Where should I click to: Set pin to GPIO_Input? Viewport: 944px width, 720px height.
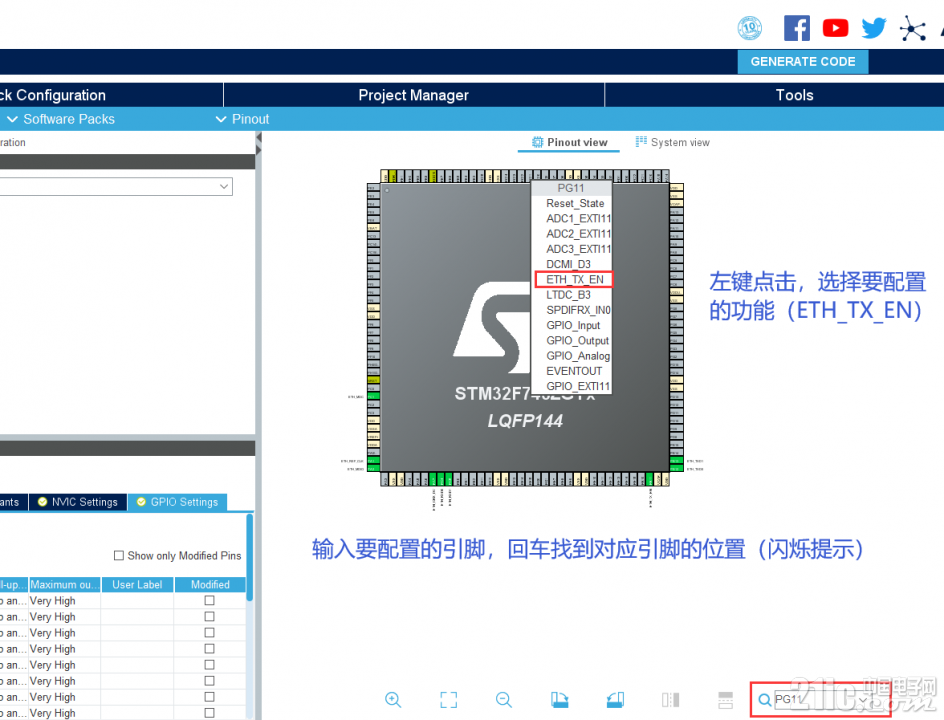(x=571, y=326)
